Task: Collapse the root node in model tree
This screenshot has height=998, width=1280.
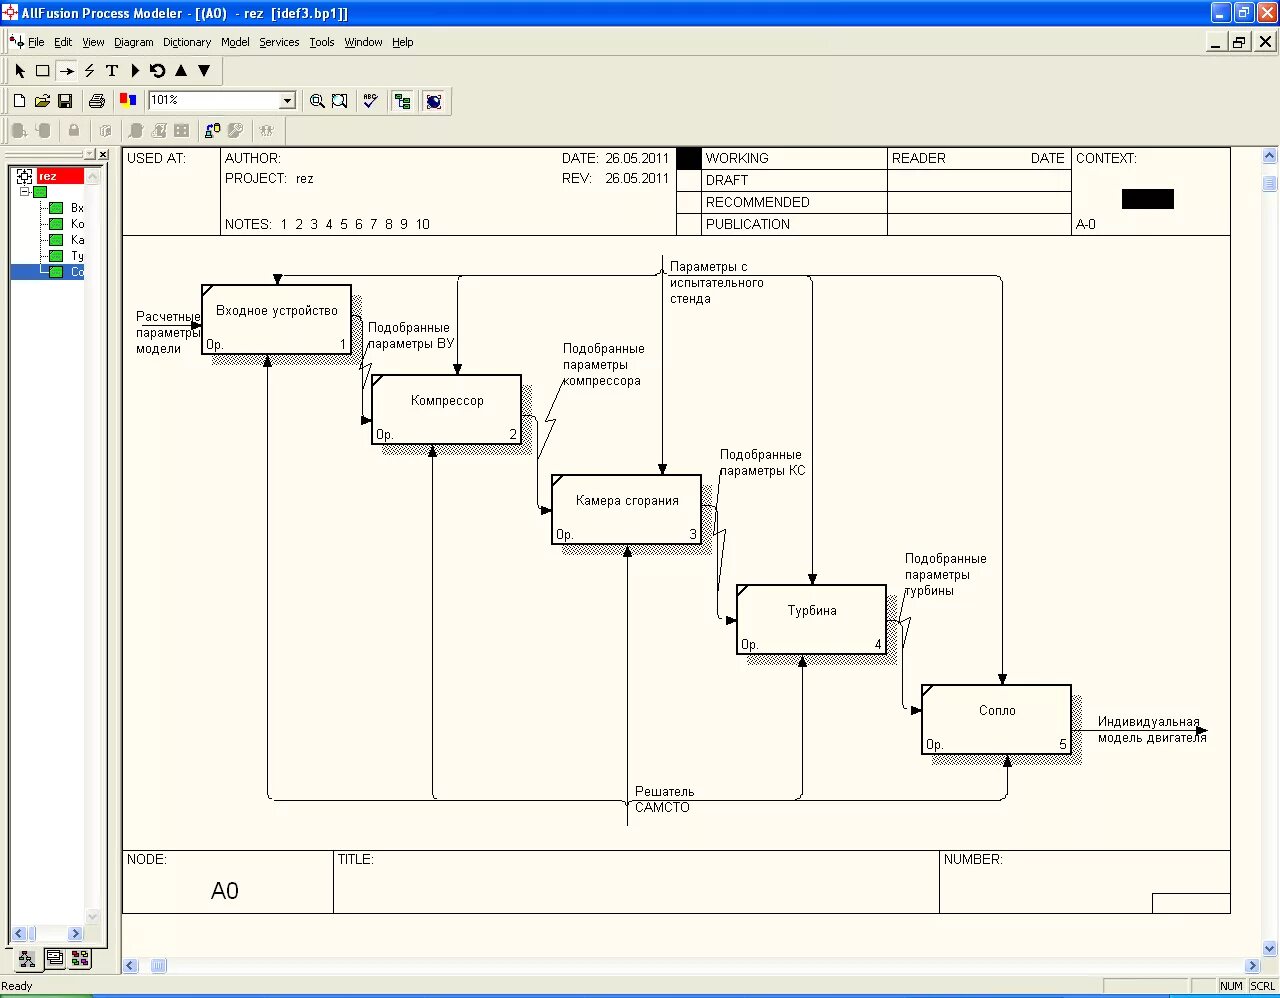Action: coord(25,191)
